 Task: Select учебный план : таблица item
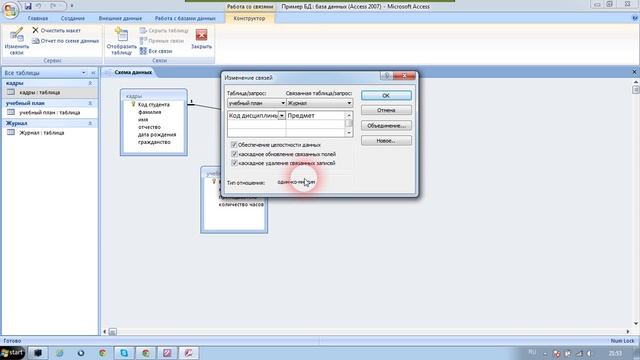(49, 112)
